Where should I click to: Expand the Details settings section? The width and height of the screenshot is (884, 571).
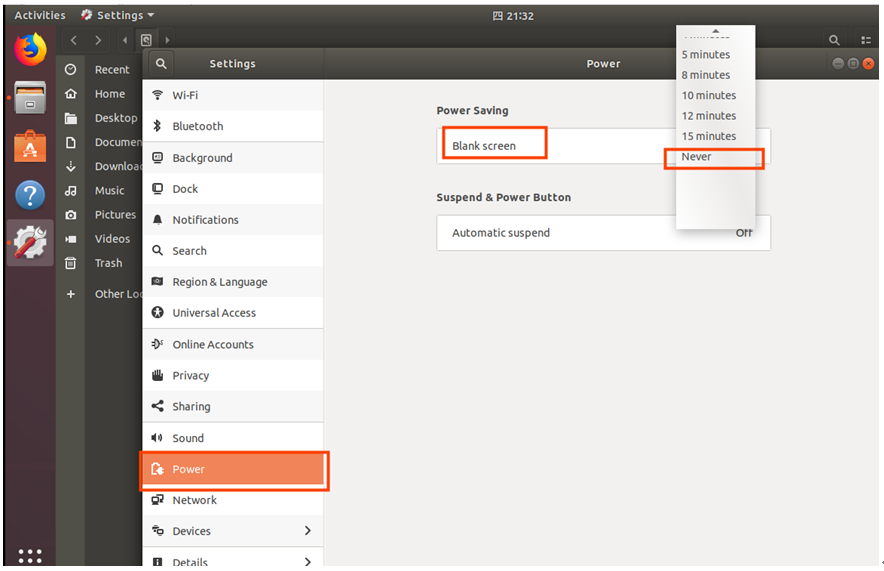tap(307, 561)
